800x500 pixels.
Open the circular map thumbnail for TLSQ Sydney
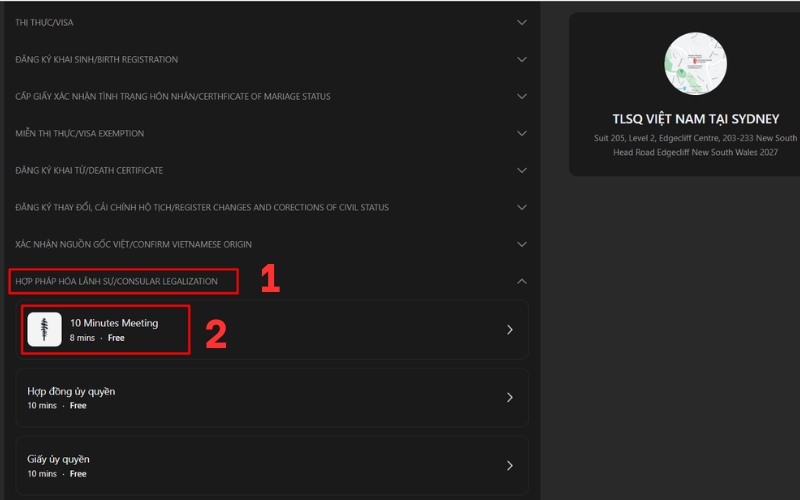tap(695, 63)
